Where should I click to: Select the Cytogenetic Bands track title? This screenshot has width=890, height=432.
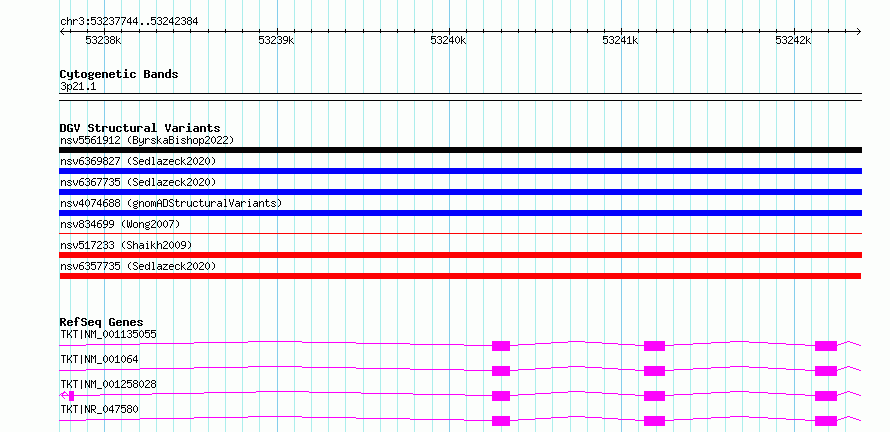119,74
